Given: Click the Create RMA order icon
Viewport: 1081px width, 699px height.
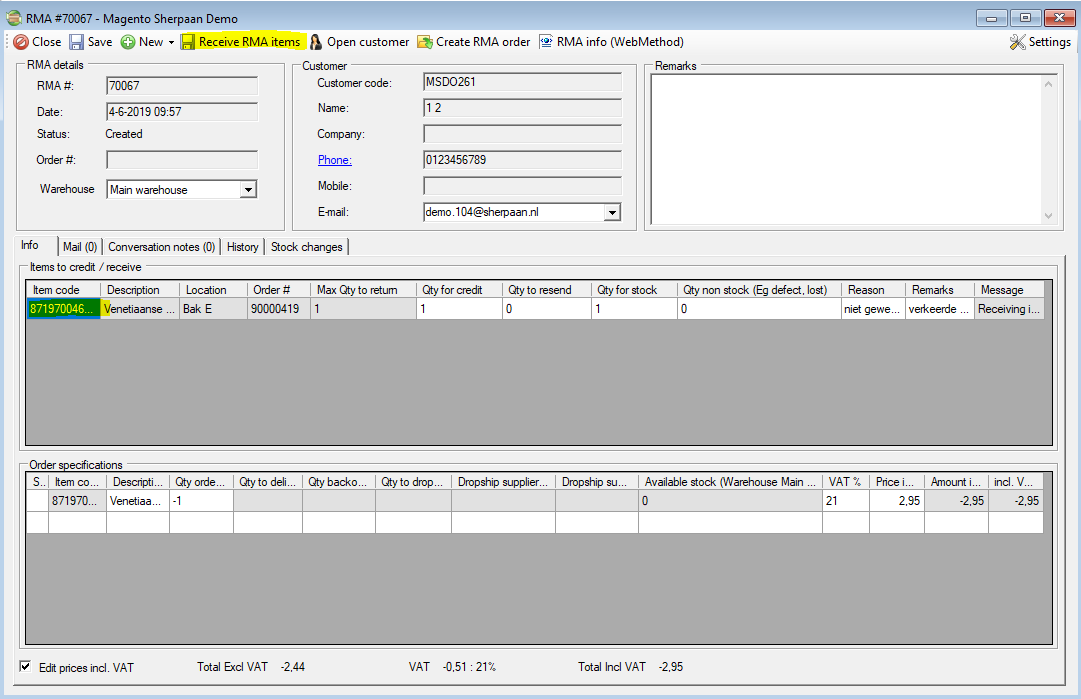Looking at the screenshot, I should [425, 42].
